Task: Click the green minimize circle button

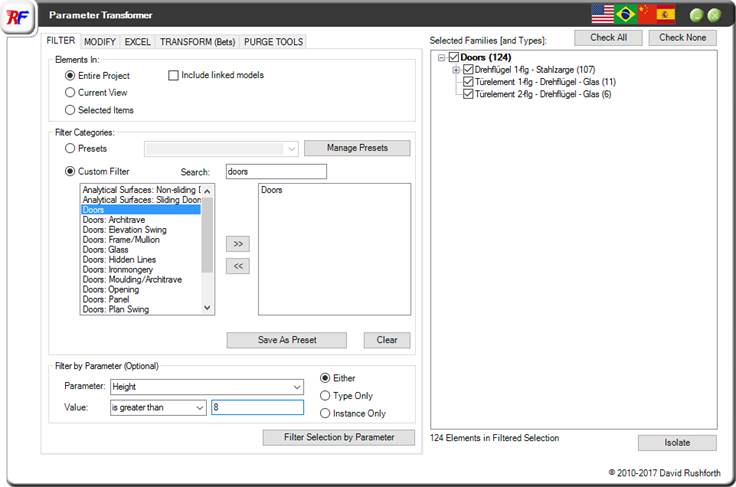Action: (x=697, y=15)
